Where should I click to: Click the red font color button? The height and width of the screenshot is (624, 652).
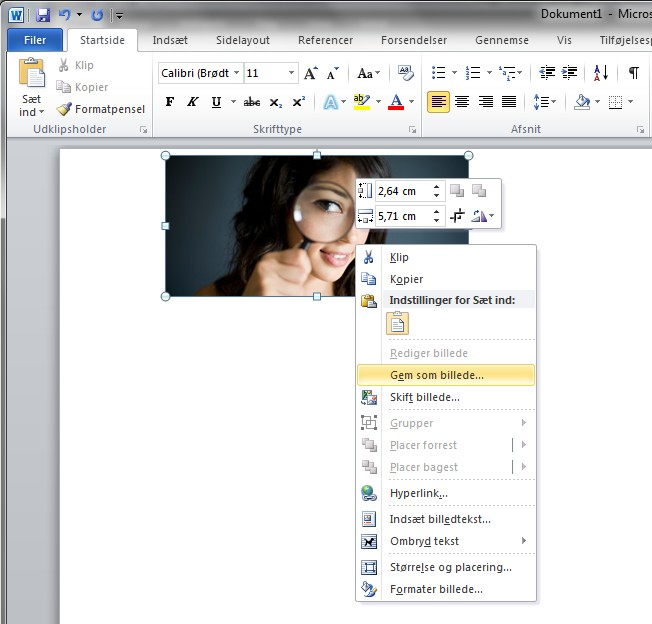tap(397, 102)
